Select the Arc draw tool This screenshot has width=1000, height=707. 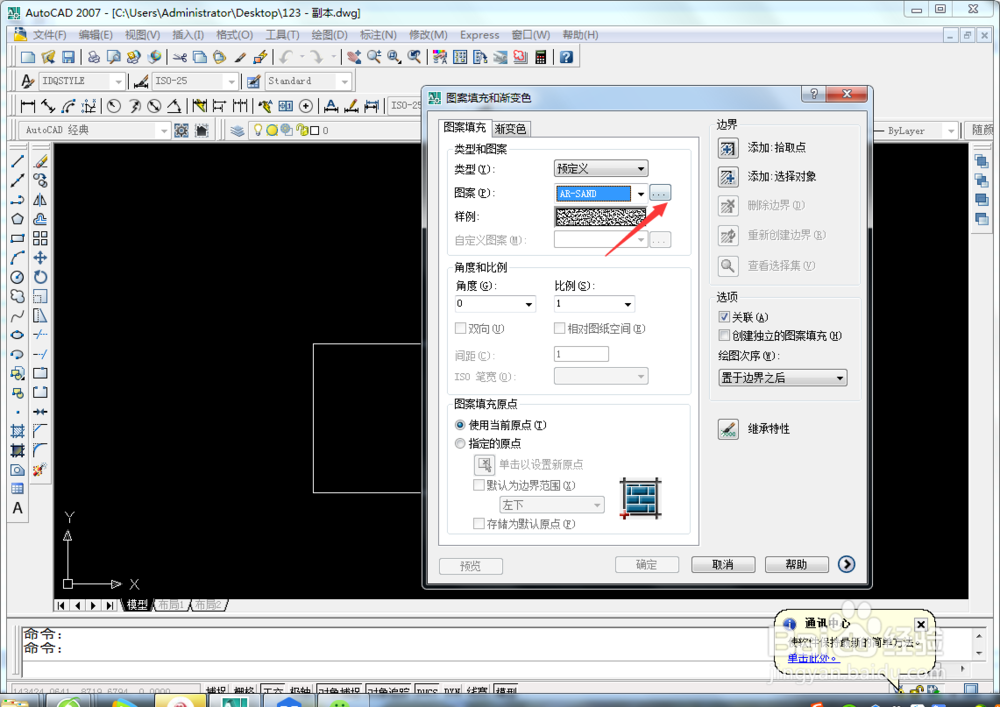click(x=17, y=258)
